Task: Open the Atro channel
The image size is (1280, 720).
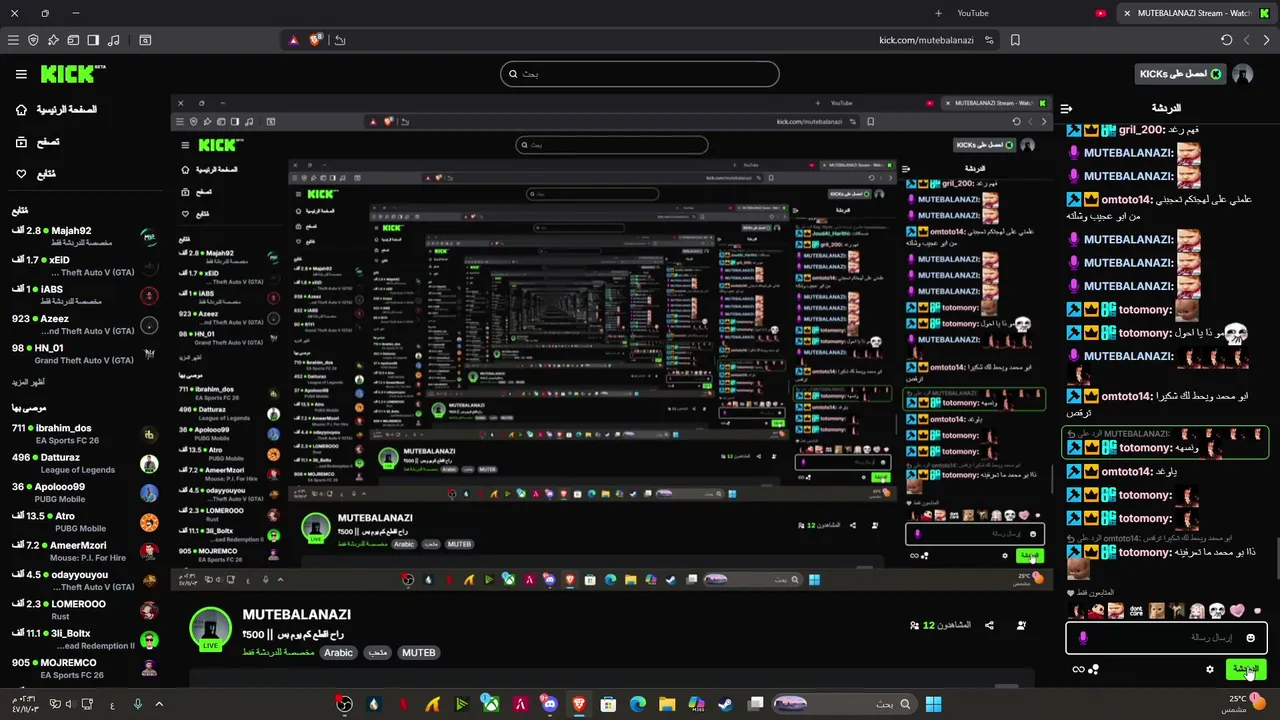Action: pos(84,522)
